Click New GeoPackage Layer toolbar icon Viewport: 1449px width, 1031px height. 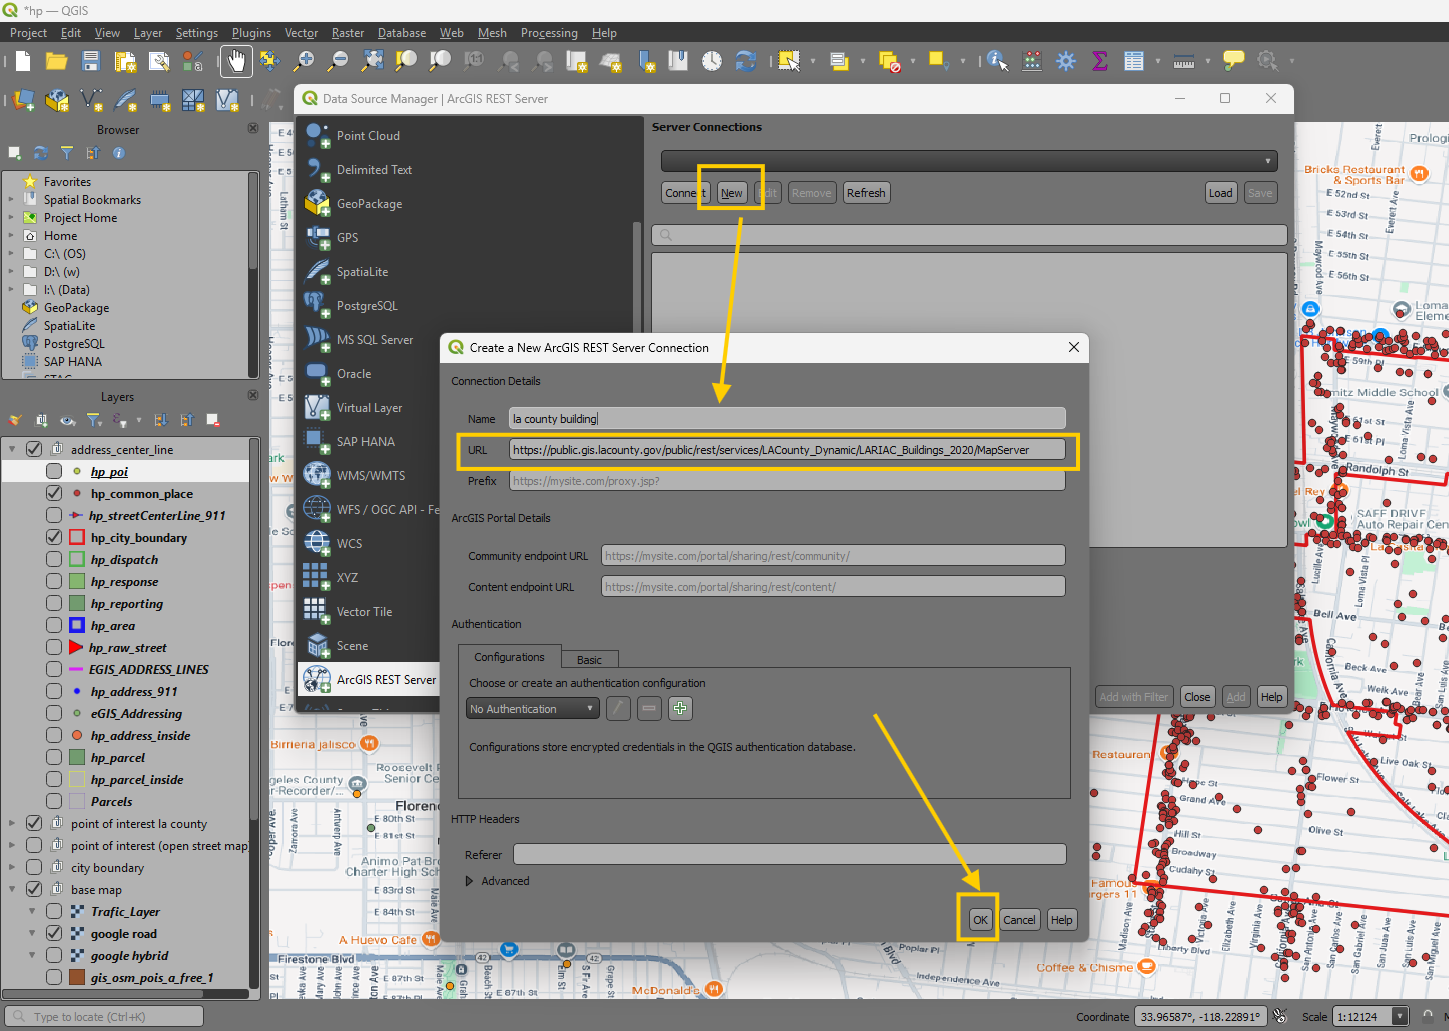(58, 100)
